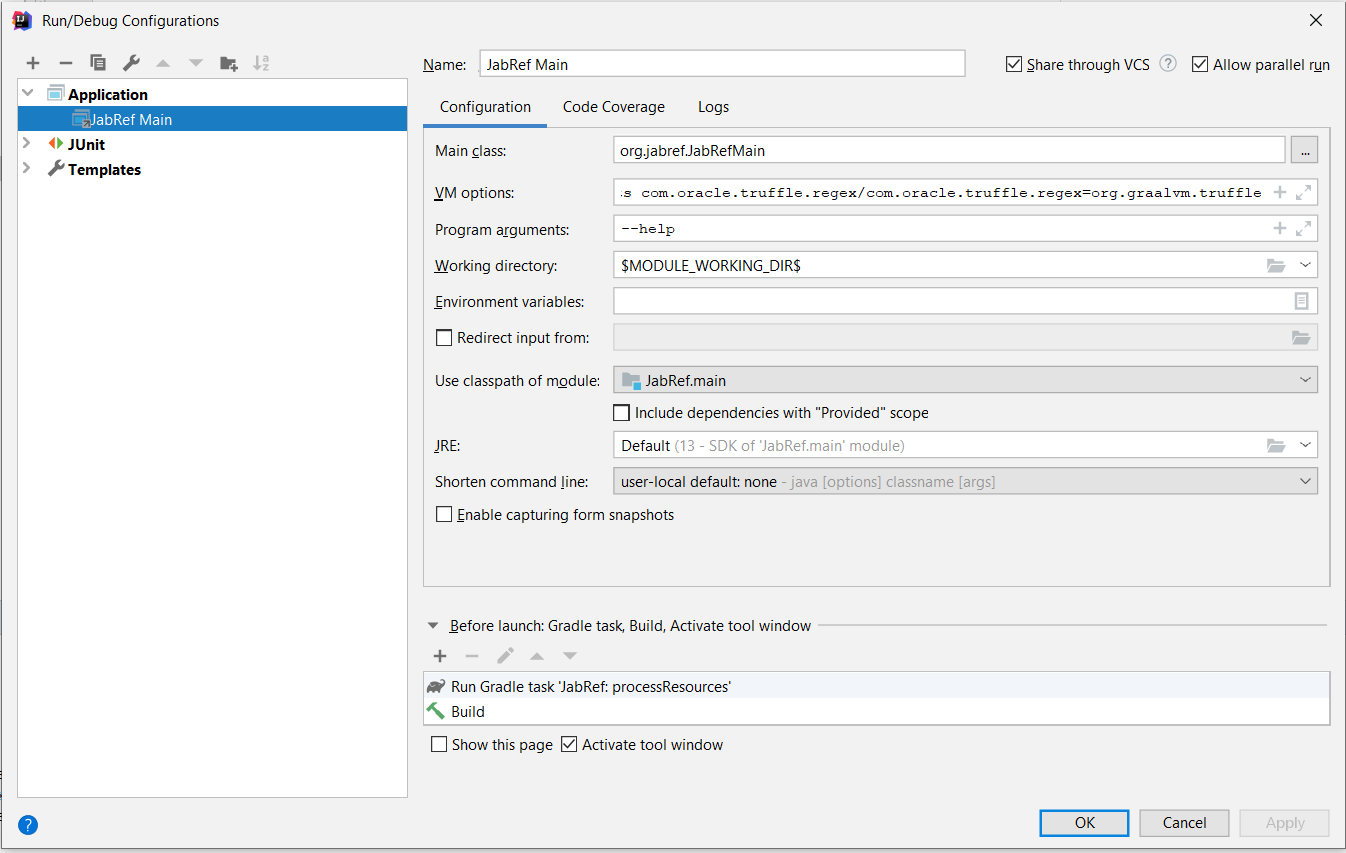Switch to the Code Coverage tab
1346x853 pixels.
(613, 106)
